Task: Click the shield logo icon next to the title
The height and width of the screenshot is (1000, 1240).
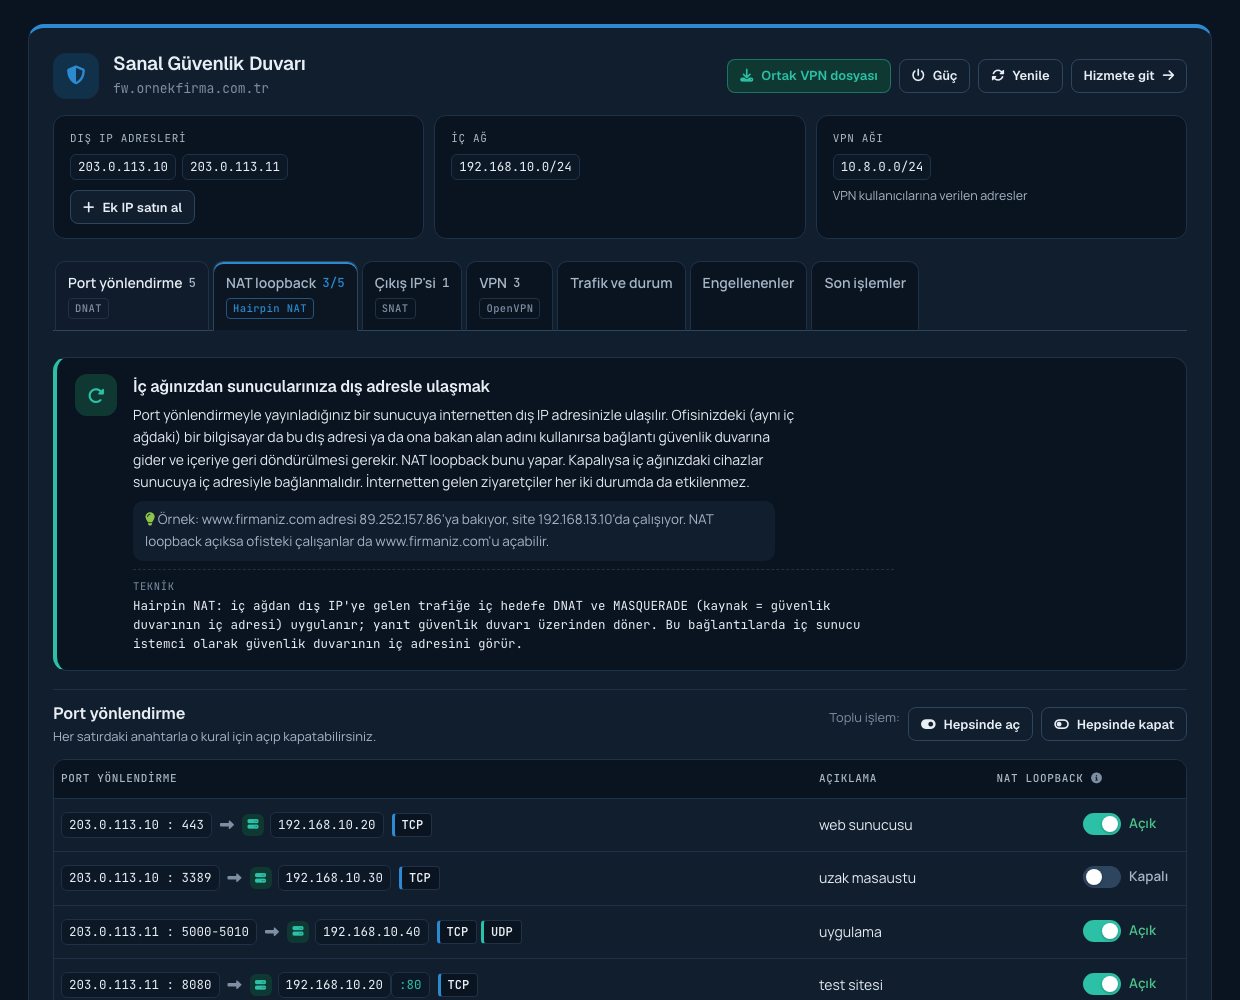Action: pyautogui.click(x=76, y=75)
